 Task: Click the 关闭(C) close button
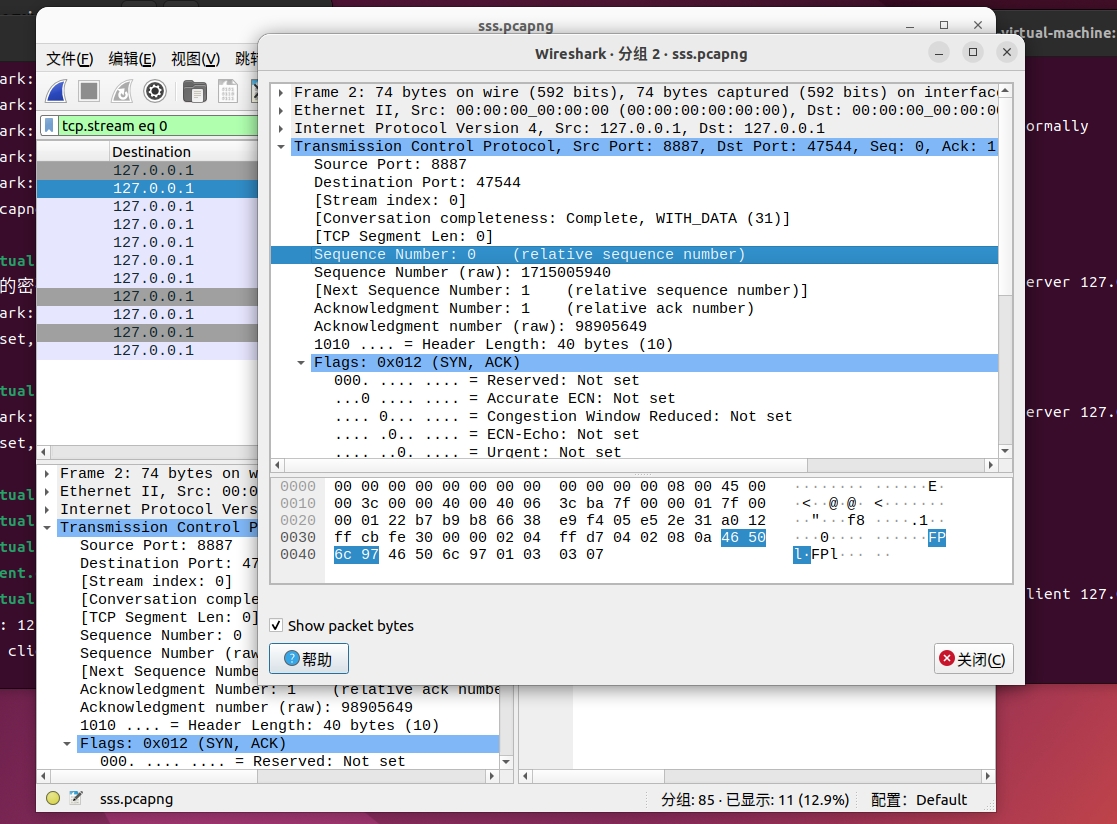coord(972,659)
